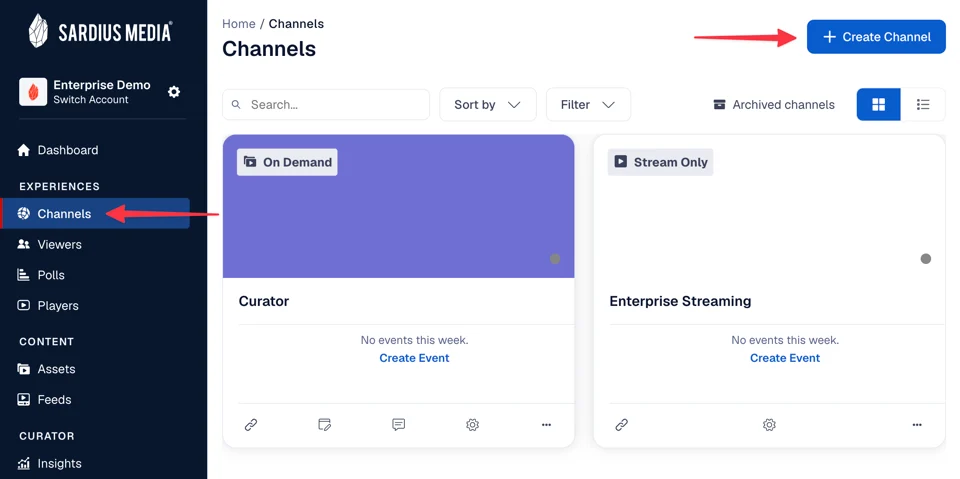Open Curator channel settings gear
The image size is (960, 479).
click(x=472, y=424)
